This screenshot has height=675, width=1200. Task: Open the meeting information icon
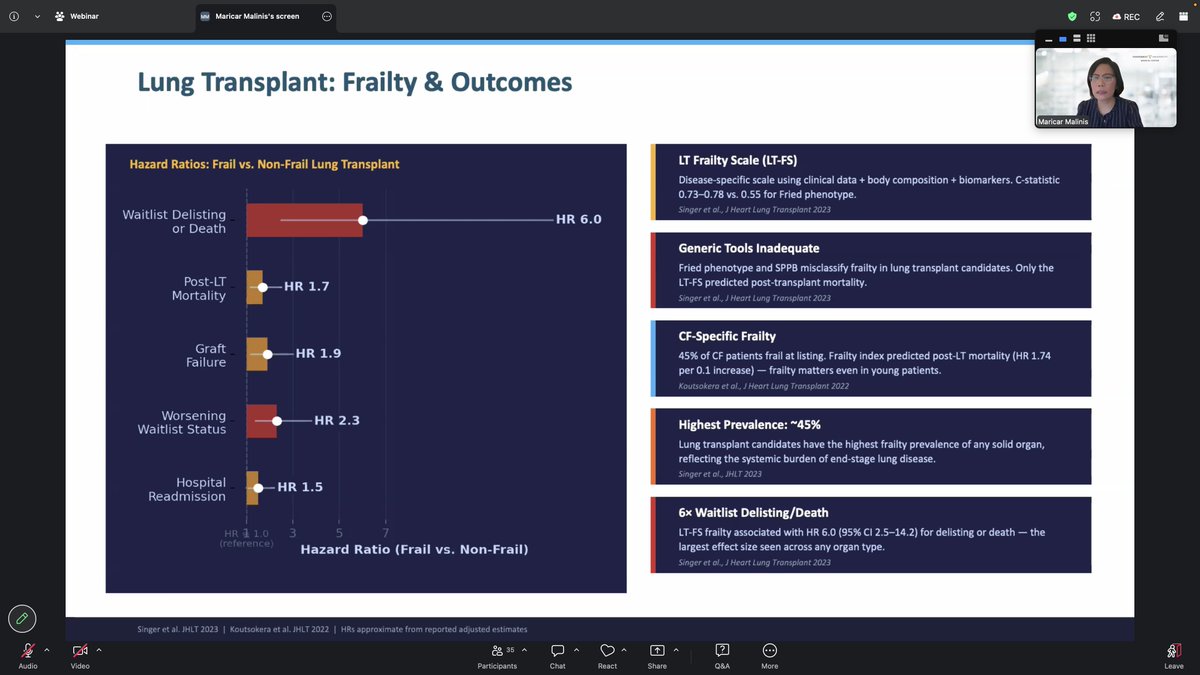point(14,16)
